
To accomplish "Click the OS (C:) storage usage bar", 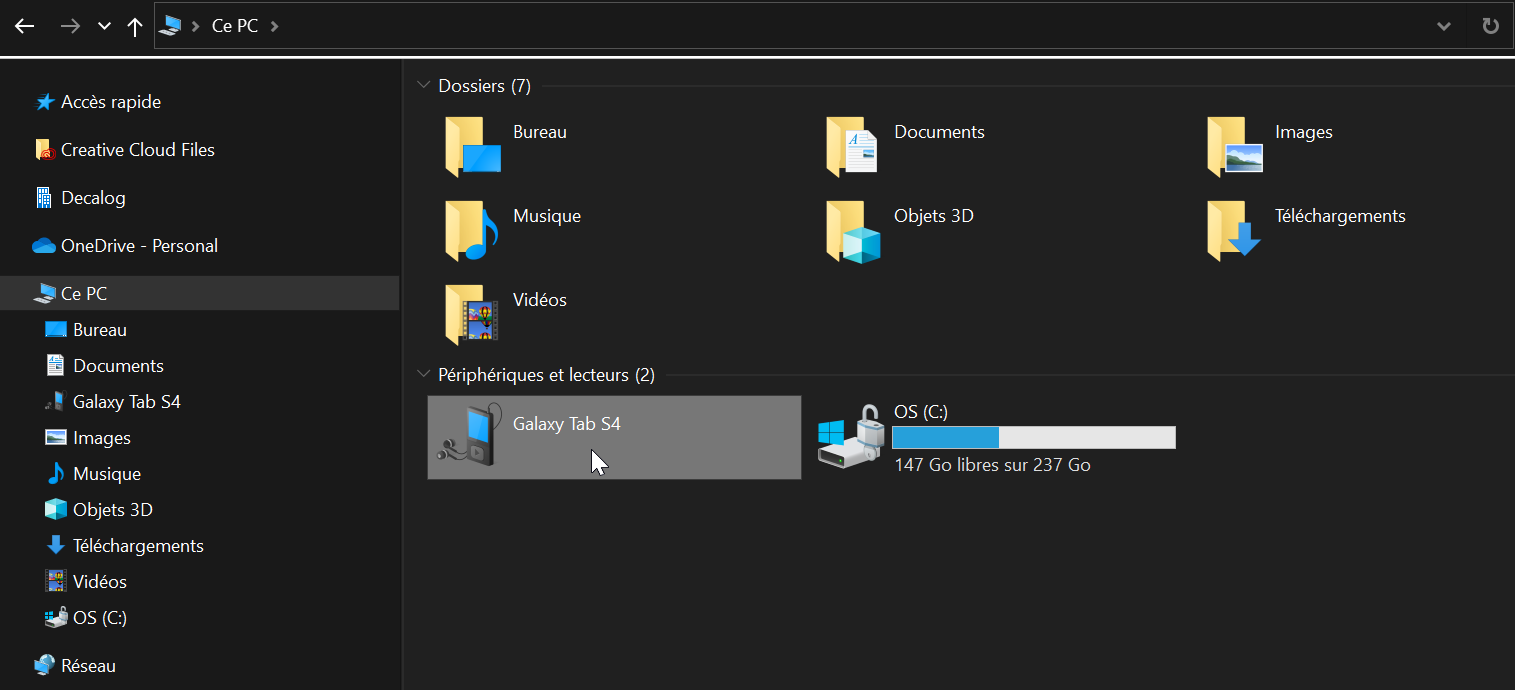I will 1033,438.
